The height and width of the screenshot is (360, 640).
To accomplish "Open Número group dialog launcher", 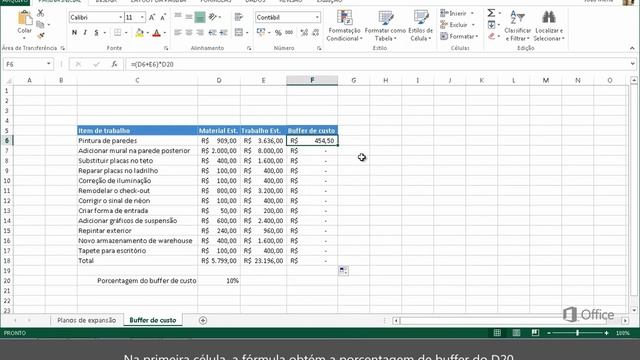I will [x=319, y=48].
